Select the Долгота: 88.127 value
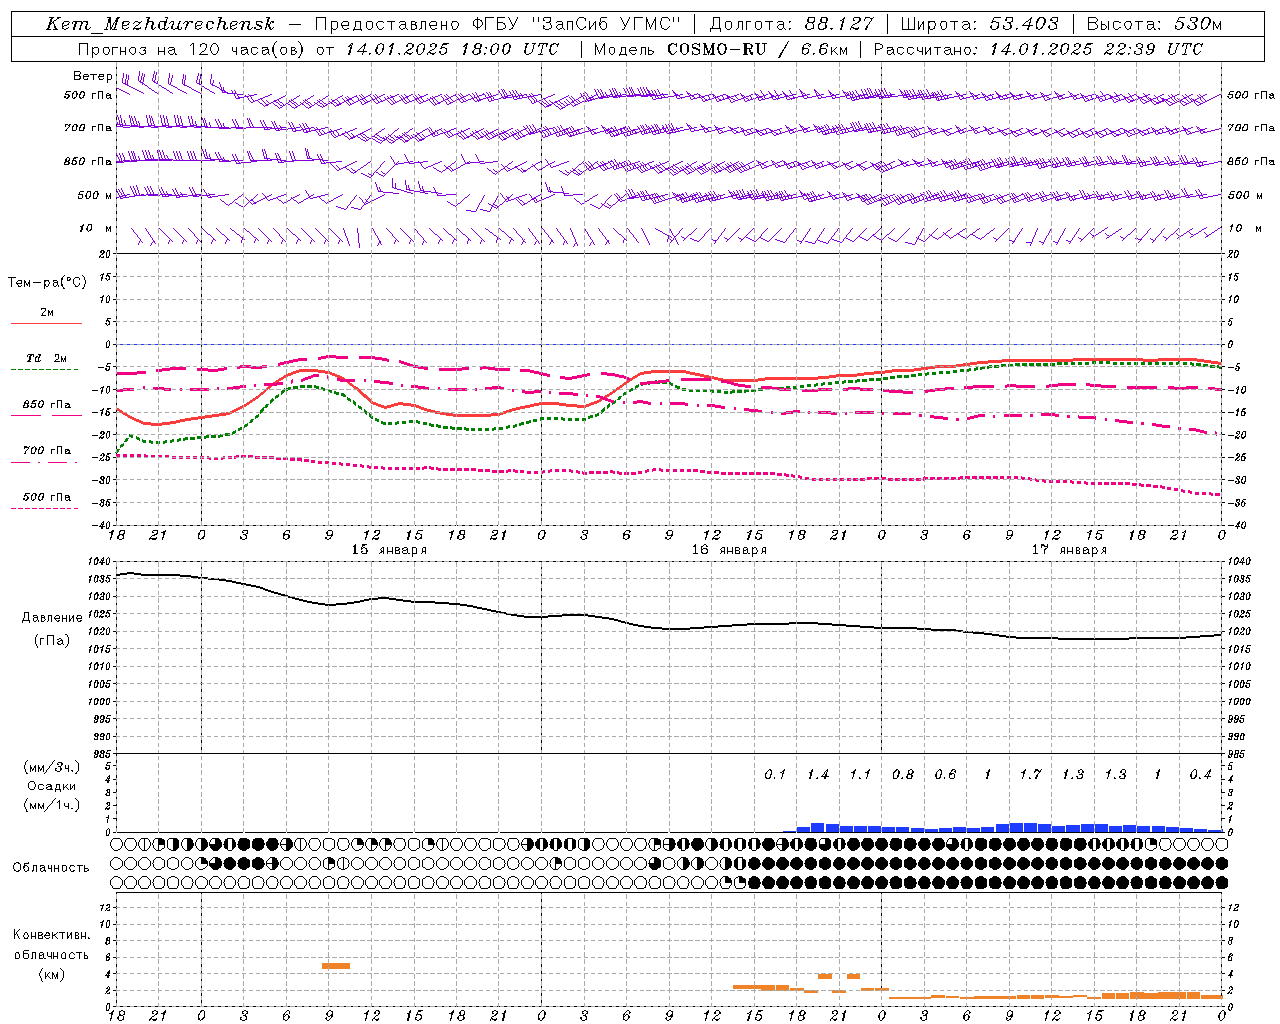This screenshot has height=1024, width=1280. coord(791,24)
